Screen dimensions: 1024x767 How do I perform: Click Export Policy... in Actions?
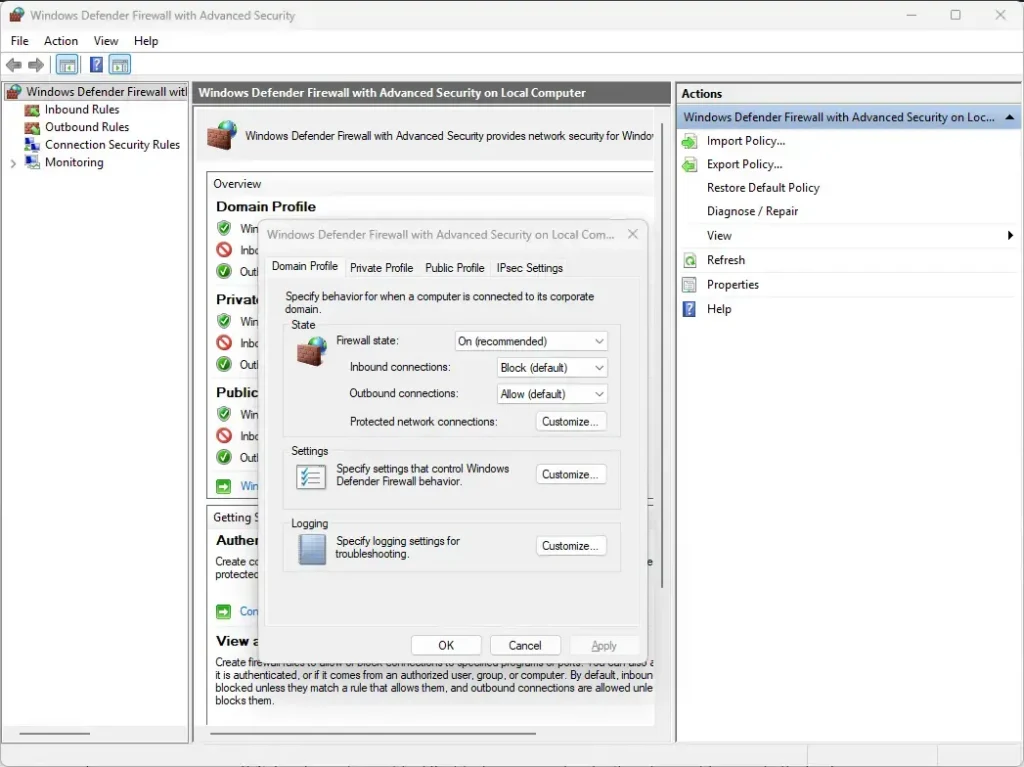click(744, 165)
